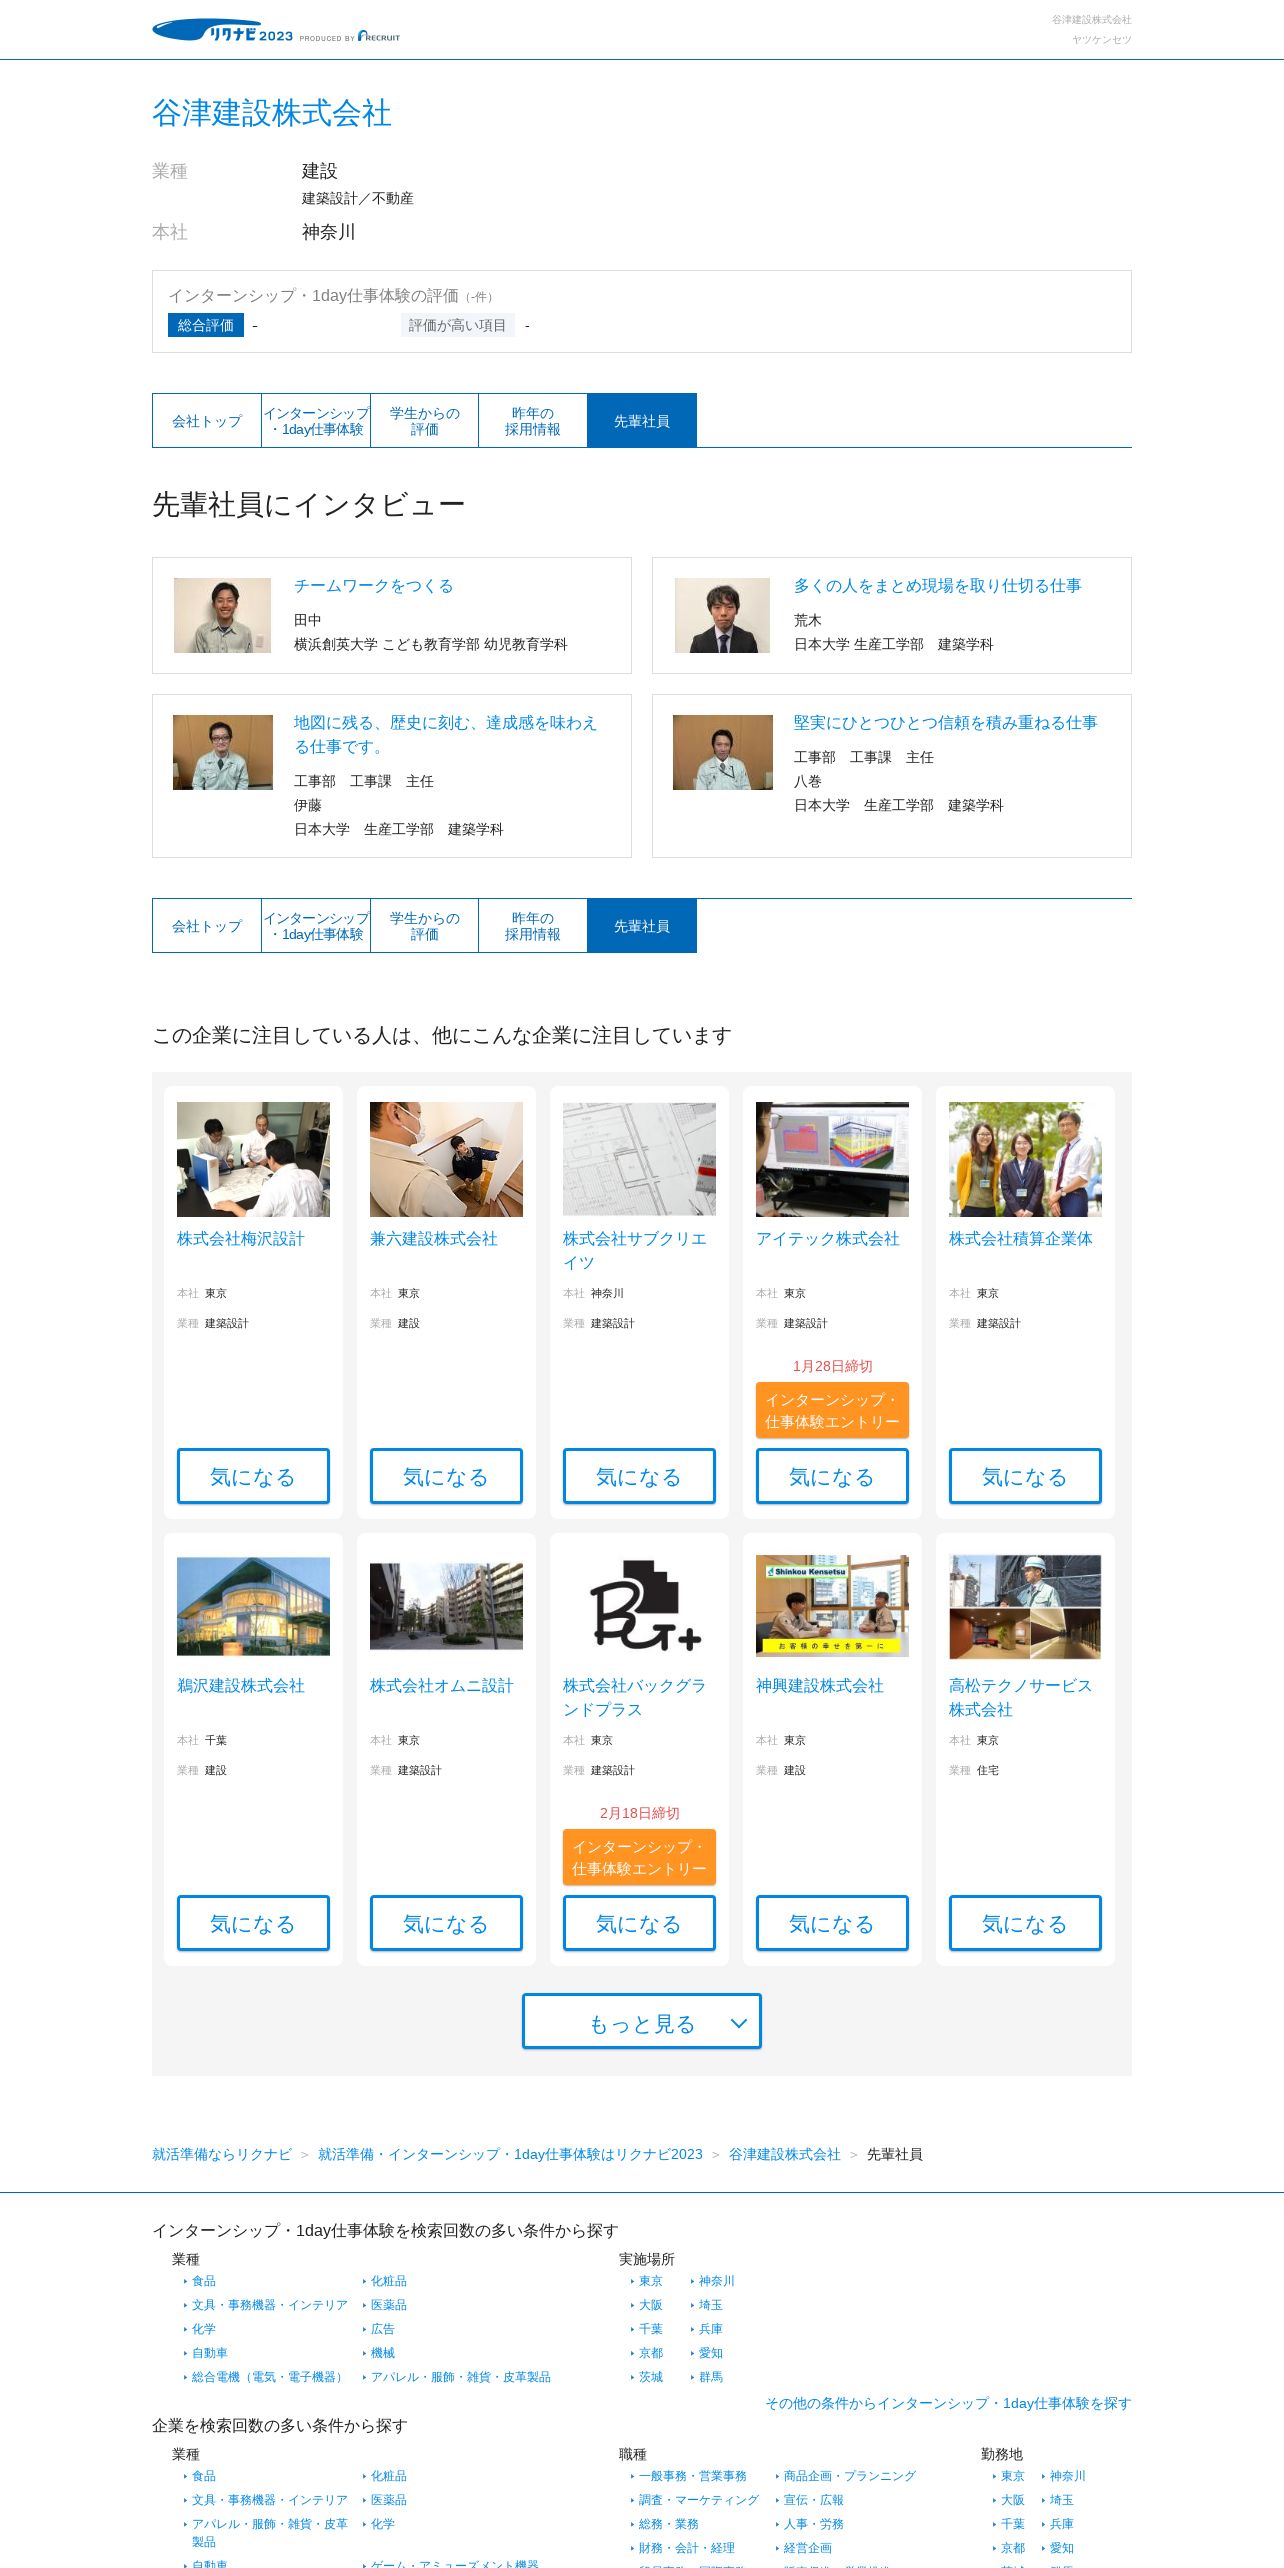Select 人事・労務 under 職種

[x=814, y=2524]
